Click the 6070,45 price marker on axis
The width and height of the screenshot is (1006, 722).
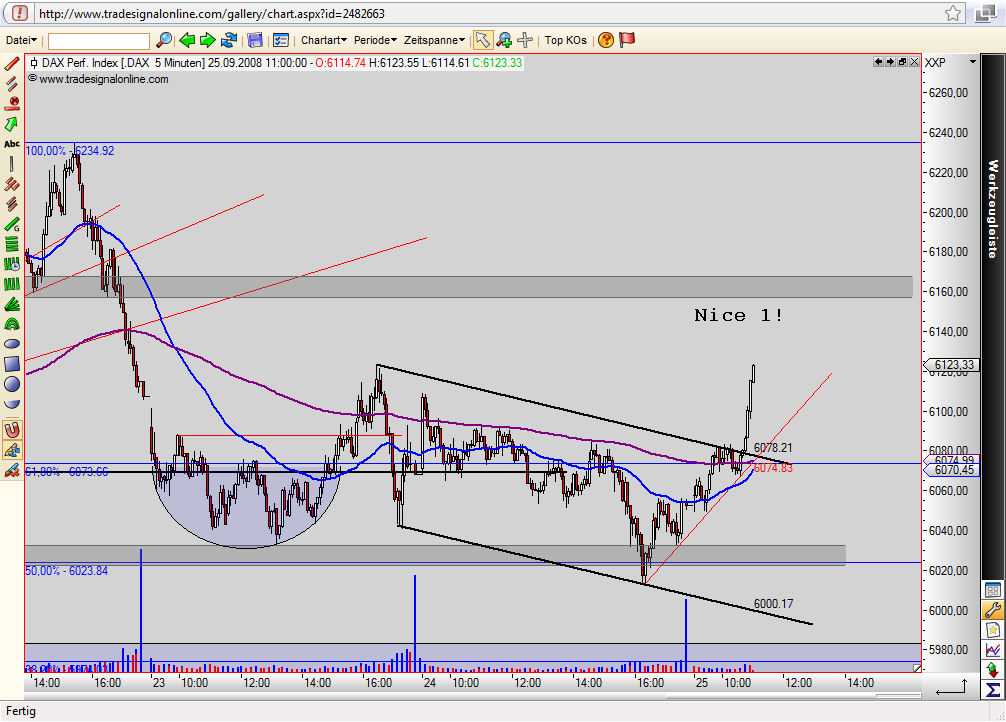click(x=952, y=470)
